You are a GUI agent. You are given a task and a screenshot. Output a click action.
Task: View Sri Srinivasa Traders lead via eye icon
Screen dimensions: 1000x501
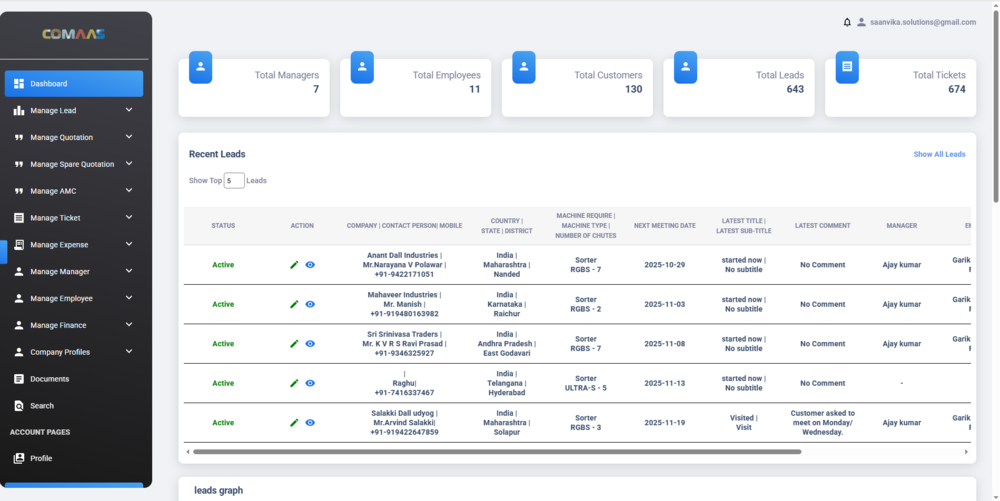[310, 344]
